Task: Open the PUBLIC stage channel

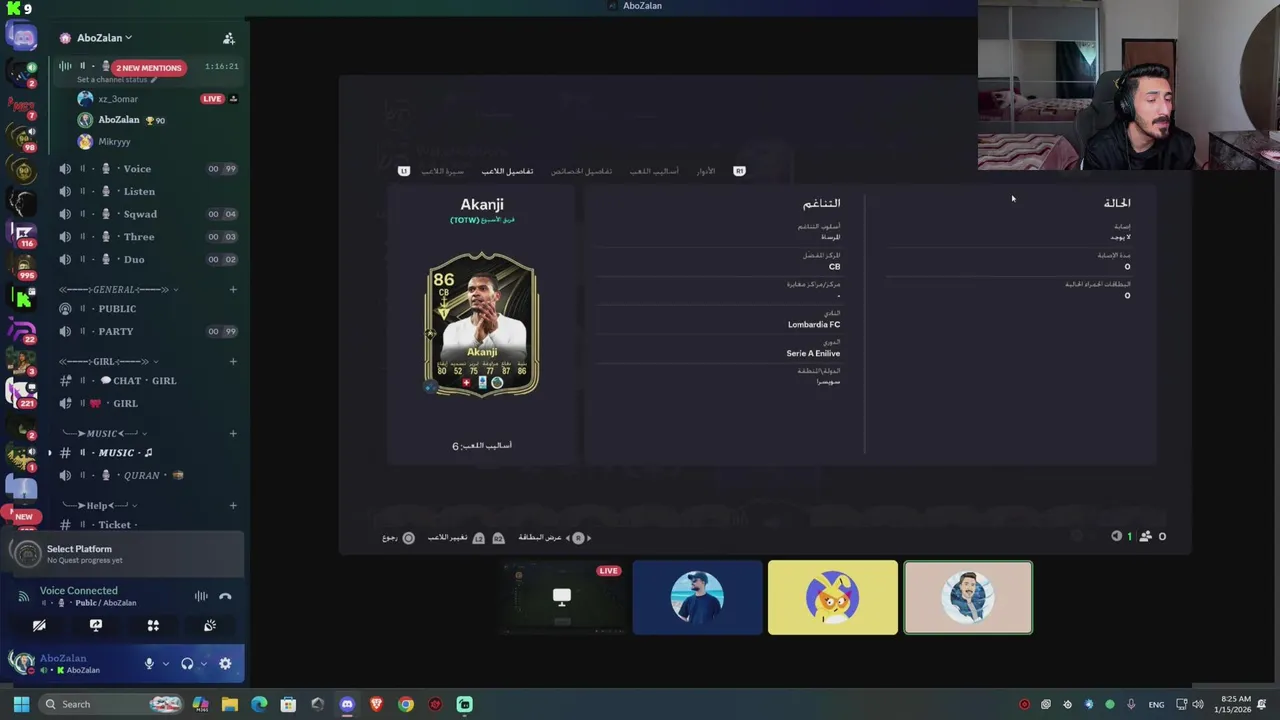Action: 147,309
